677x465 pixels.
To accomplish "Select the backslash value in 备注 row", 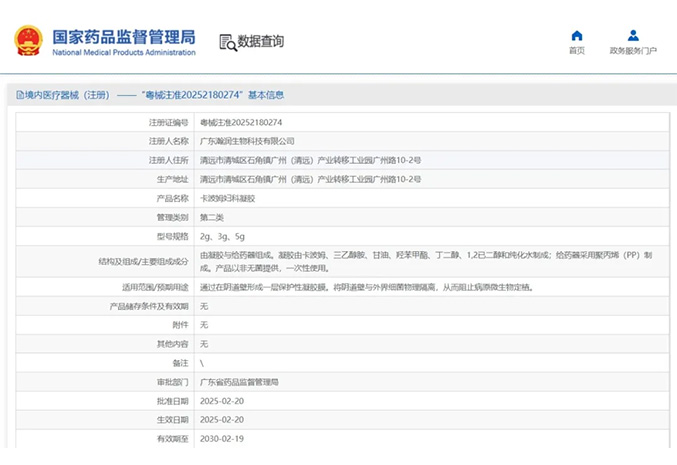I will pos(202,363).
